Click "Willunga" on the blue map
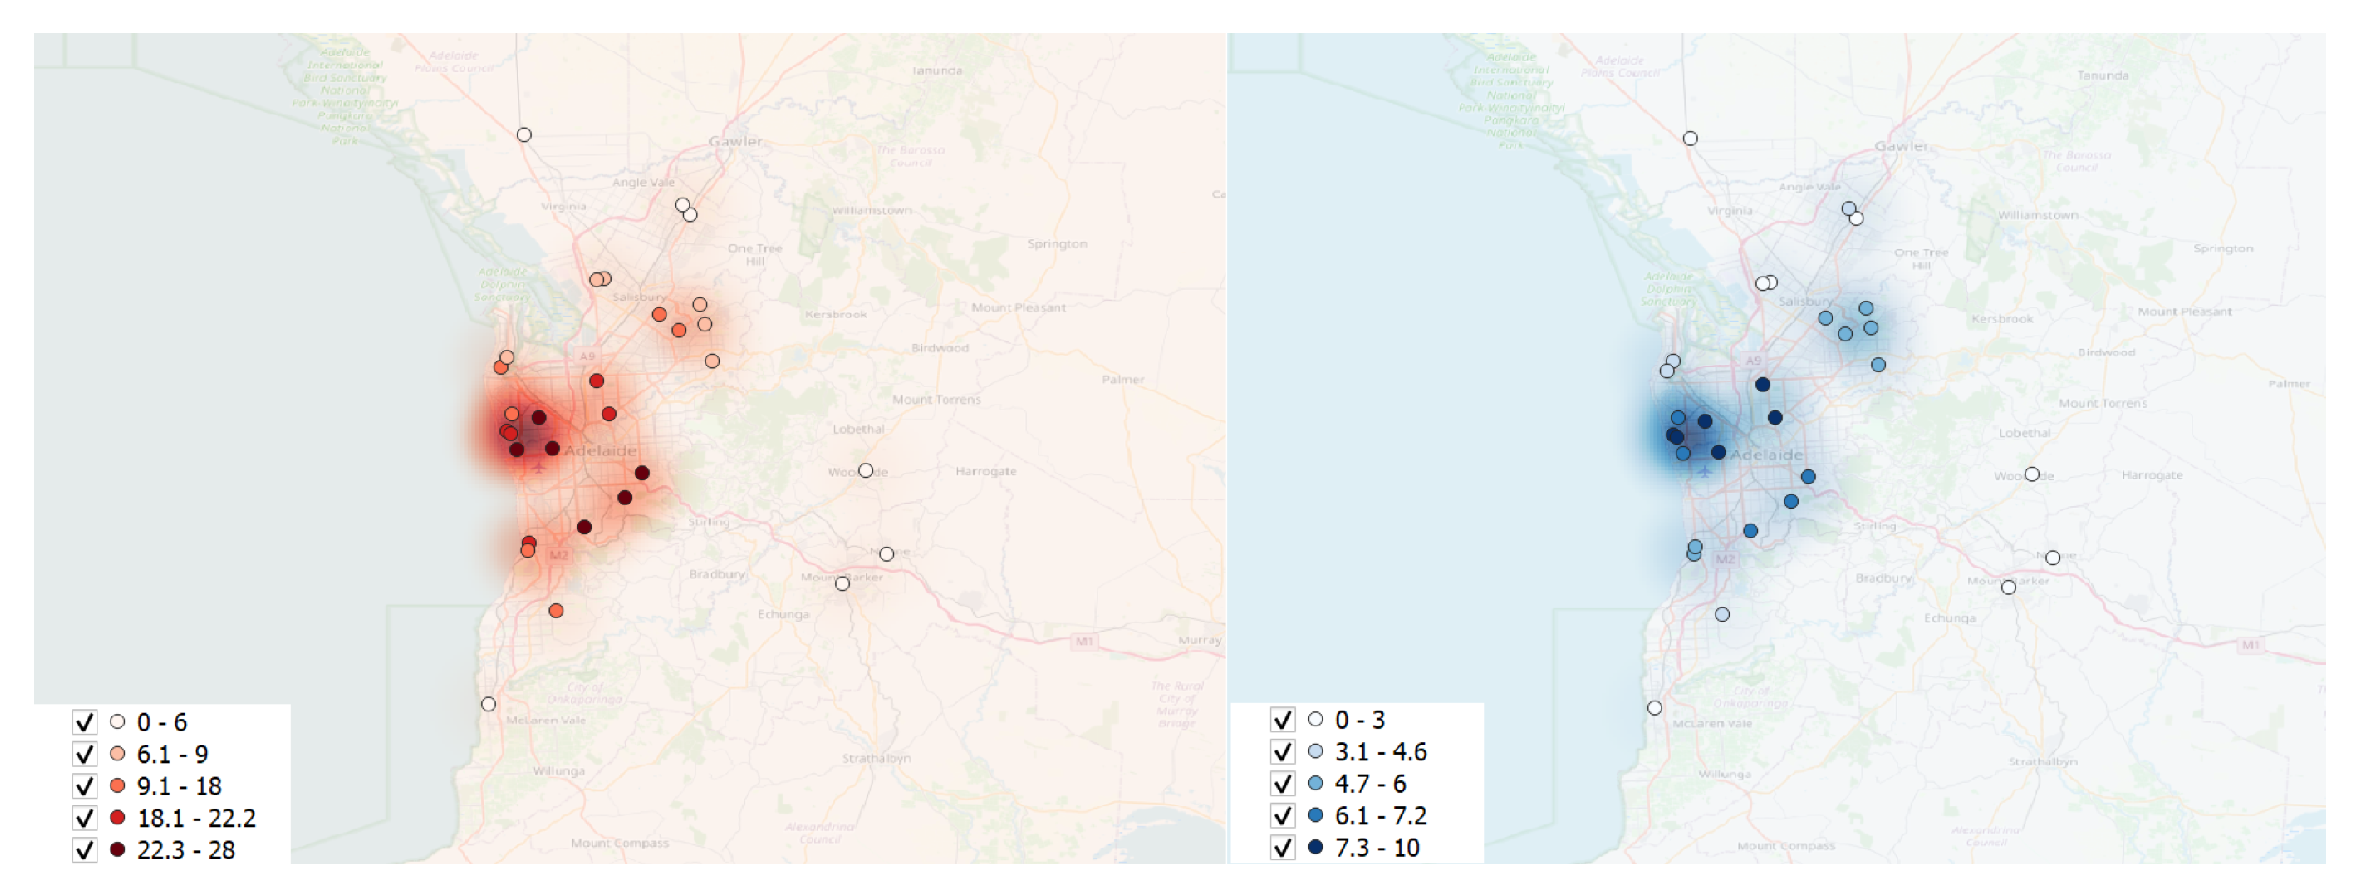 click(x=1724, y=775)
